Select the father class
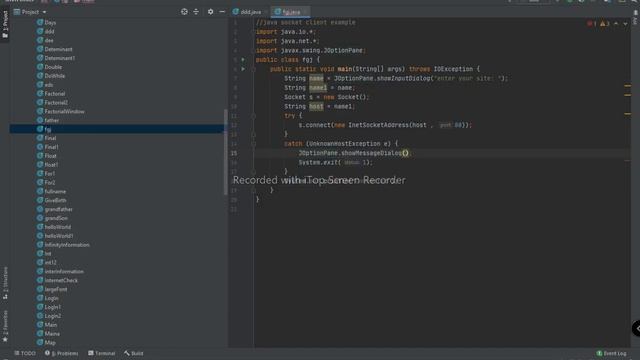This screenshot has height=360, width=640. [48, 120]
